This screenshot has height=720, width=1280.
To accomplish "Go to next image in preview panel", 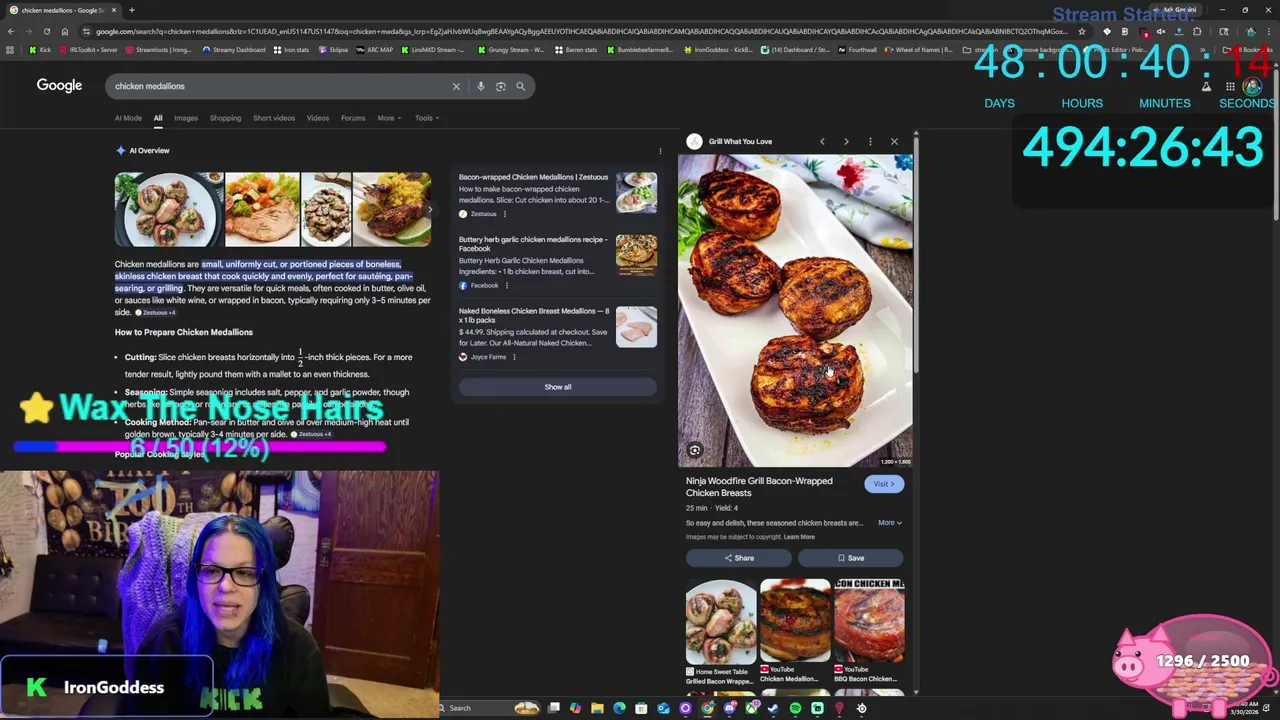I will pos(846,141).
